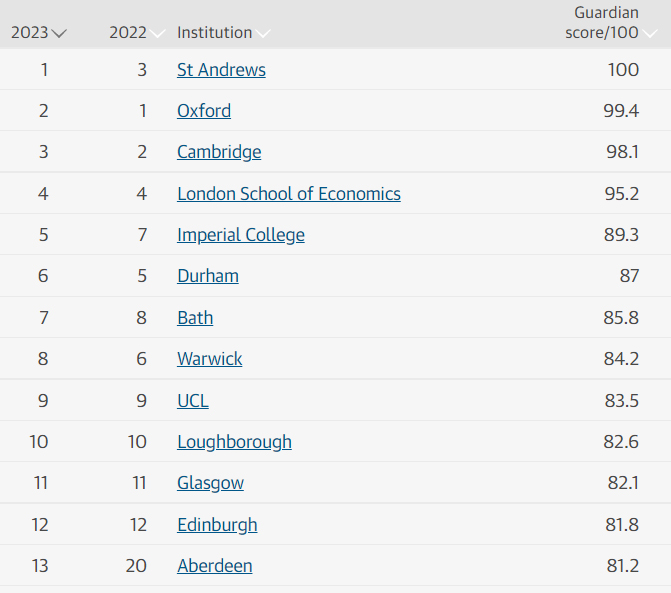Viewport: 671px width, 593px height.
Task: Follow the Cambridge link
Action: [x=219, y=152]
